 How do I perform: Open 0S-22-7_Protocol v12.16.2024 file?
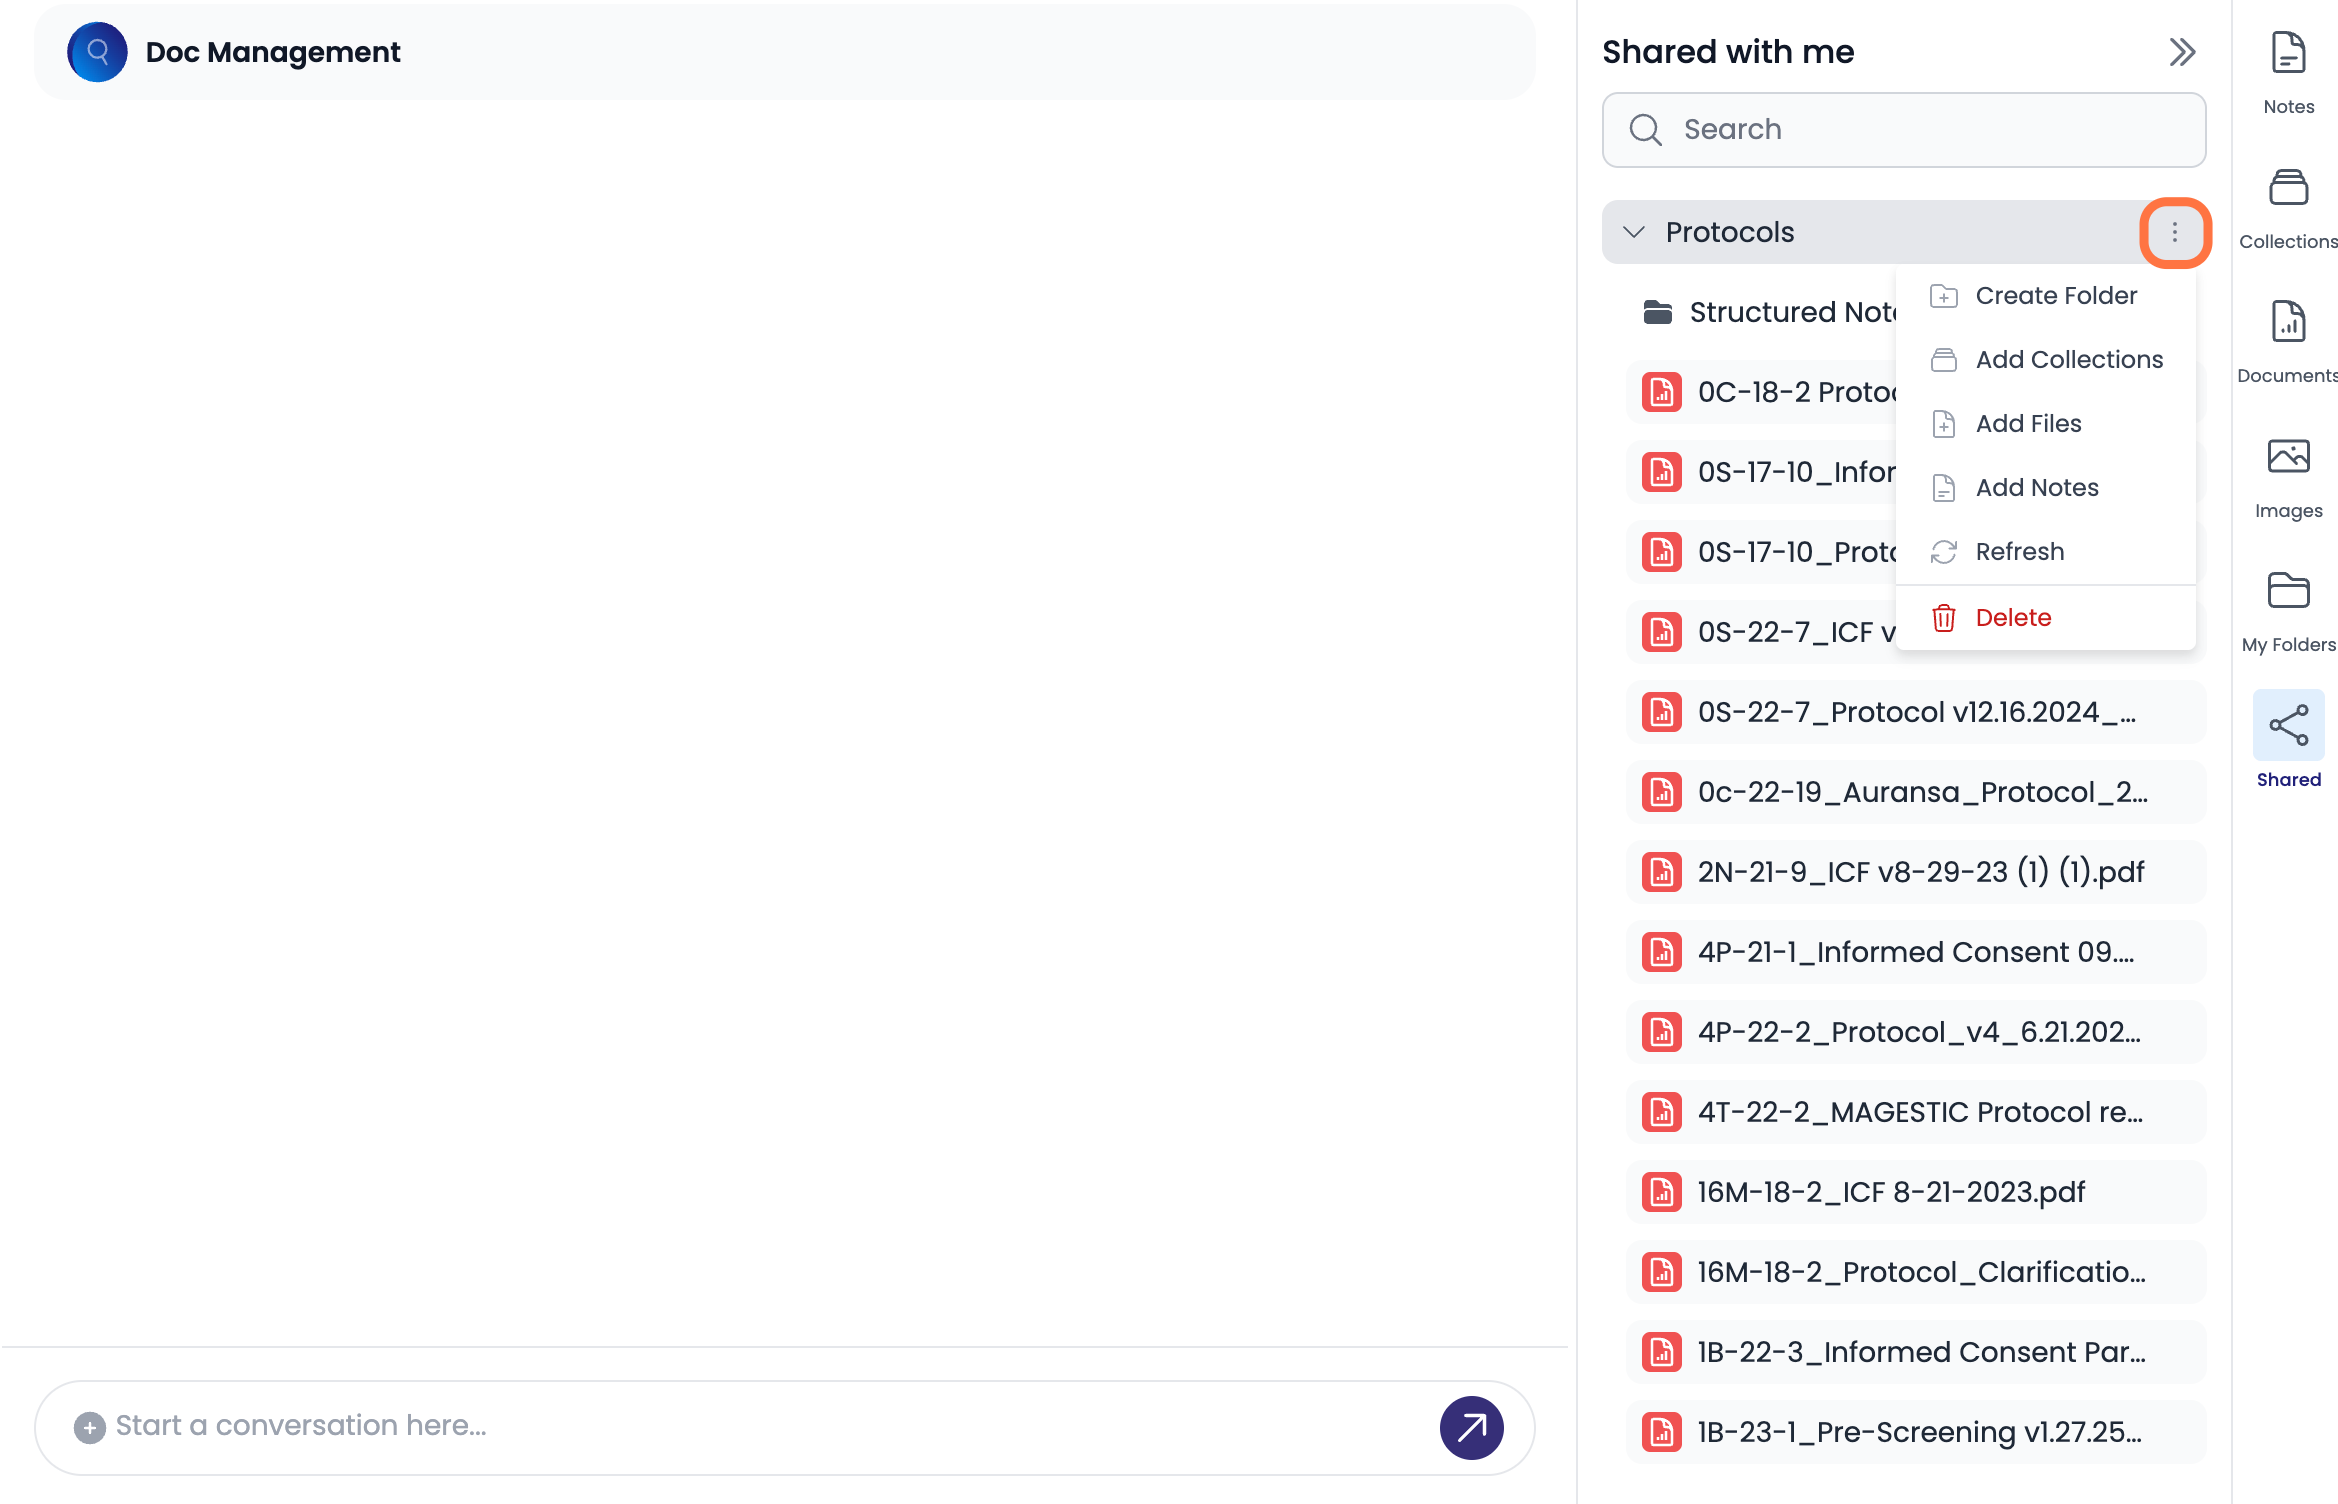(1915, 712)
